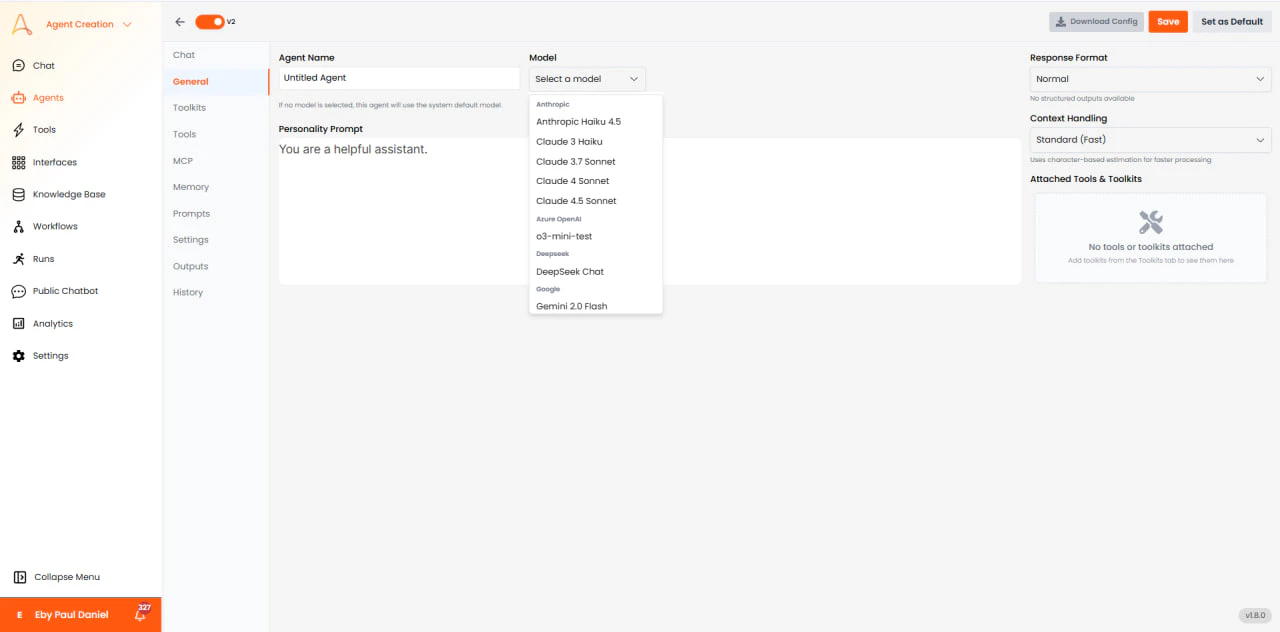Toggle the v2 switch at the top

point(209,20)
